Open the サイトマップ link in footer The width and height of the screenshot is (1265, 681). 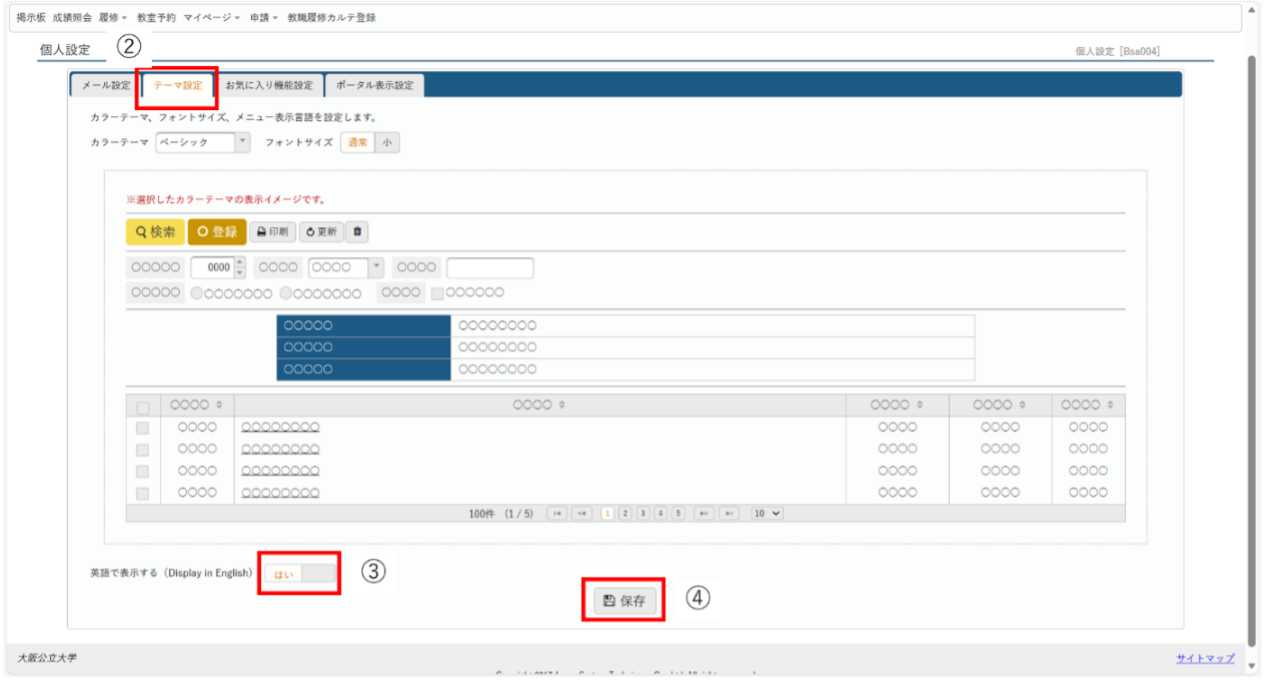[x=1204, y=658]
